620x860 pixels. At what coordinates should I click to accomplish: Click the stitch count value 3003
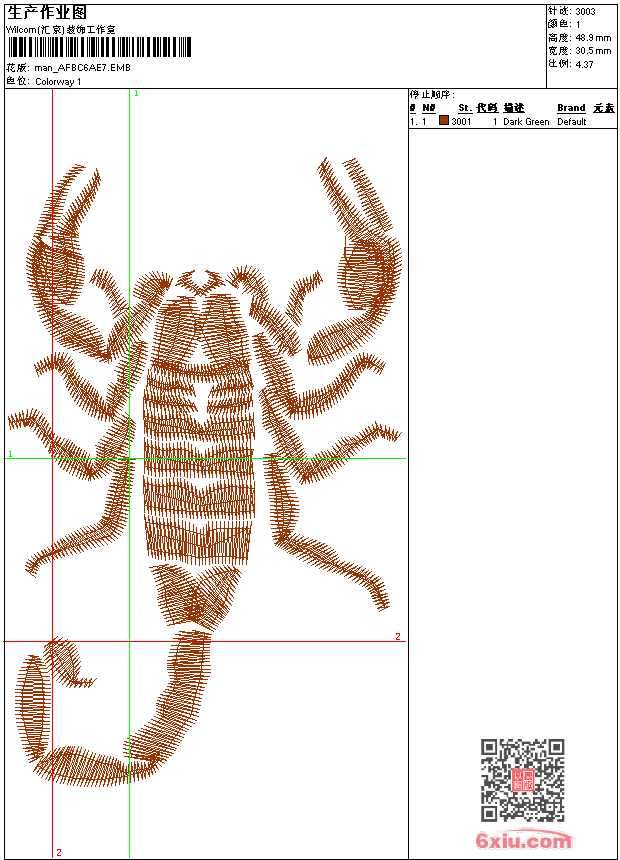(x=586, y=11)
